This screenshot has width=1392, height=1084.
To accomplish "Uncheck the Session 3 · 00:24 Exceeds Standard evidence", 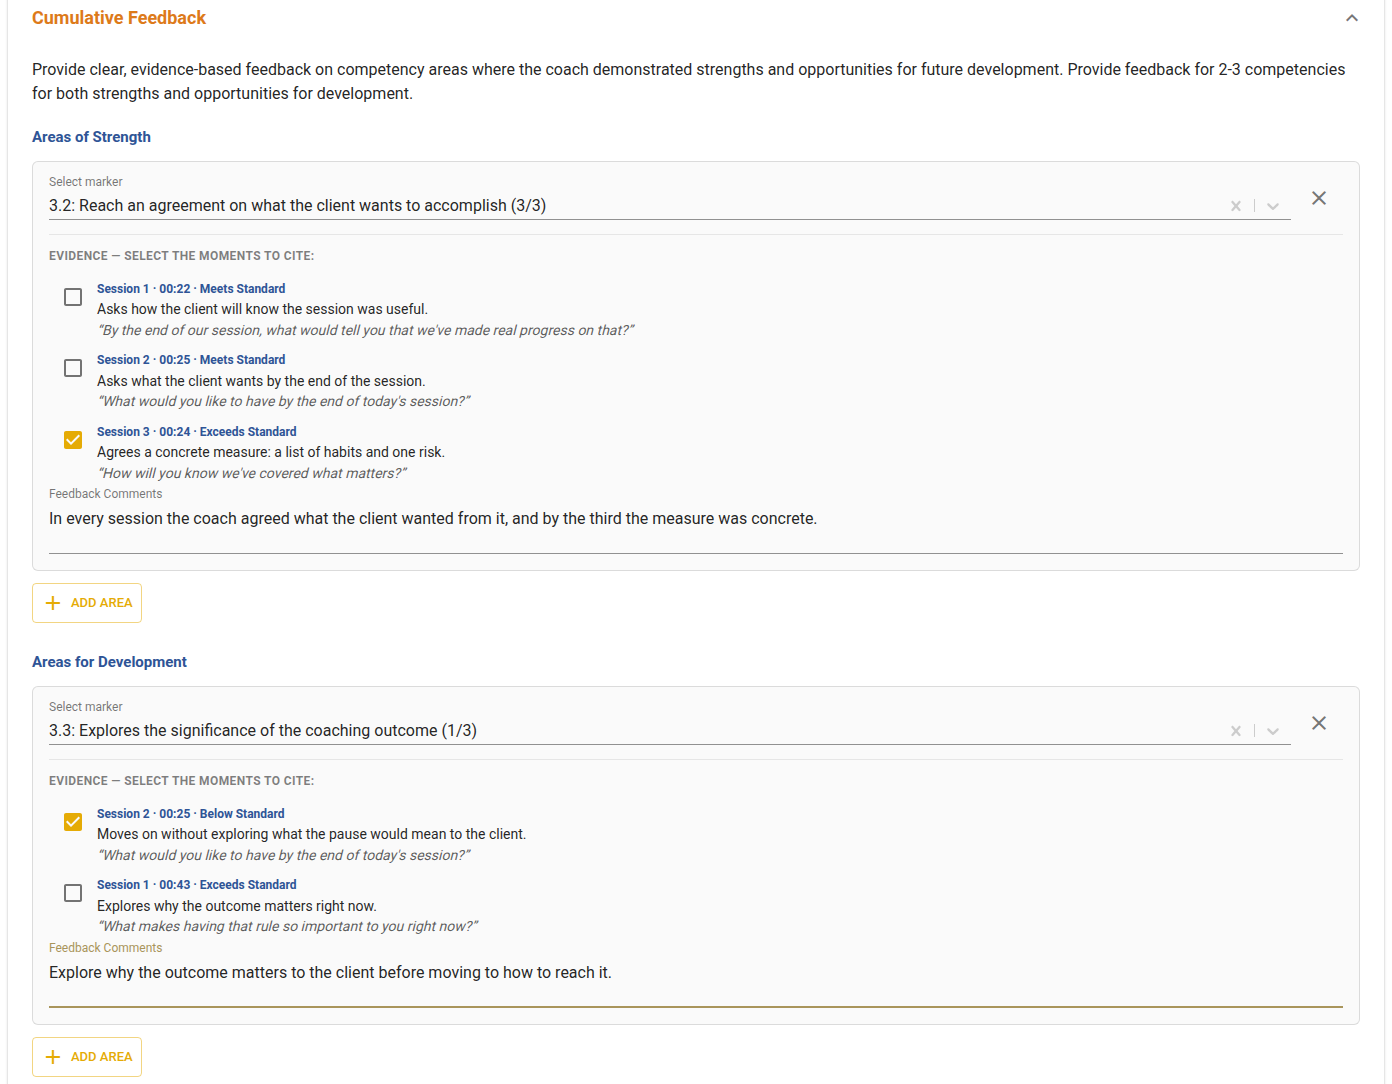I will [x=73, y=440].
